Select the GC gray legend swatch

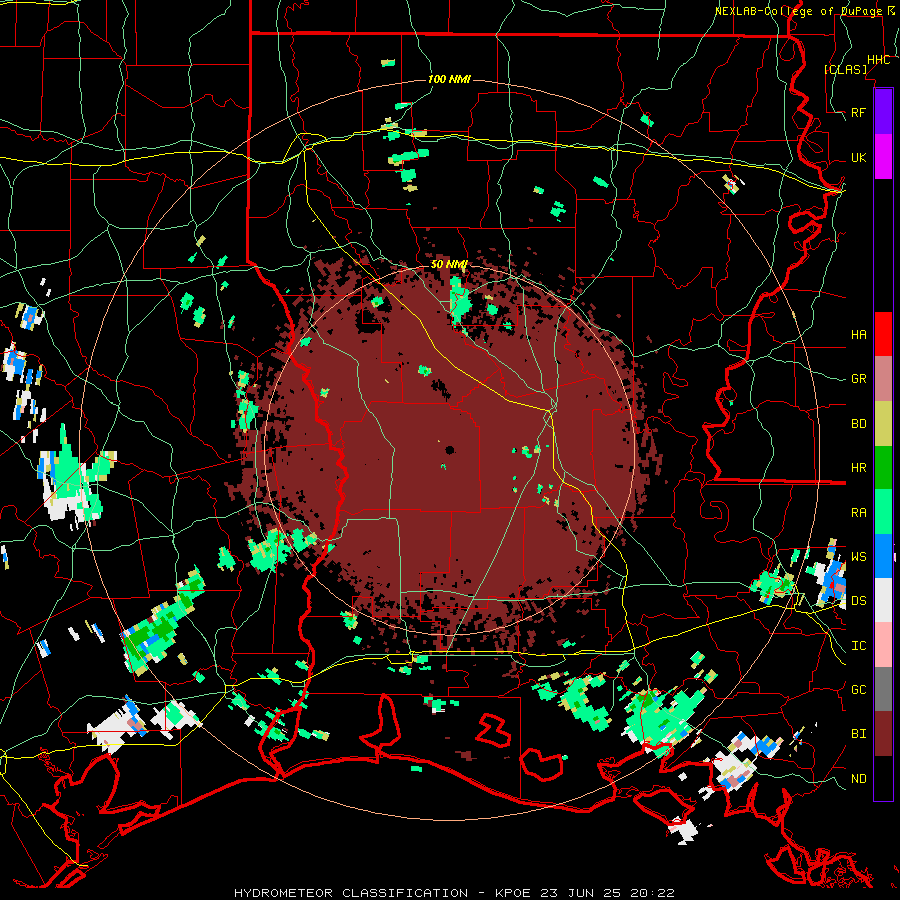883,689
